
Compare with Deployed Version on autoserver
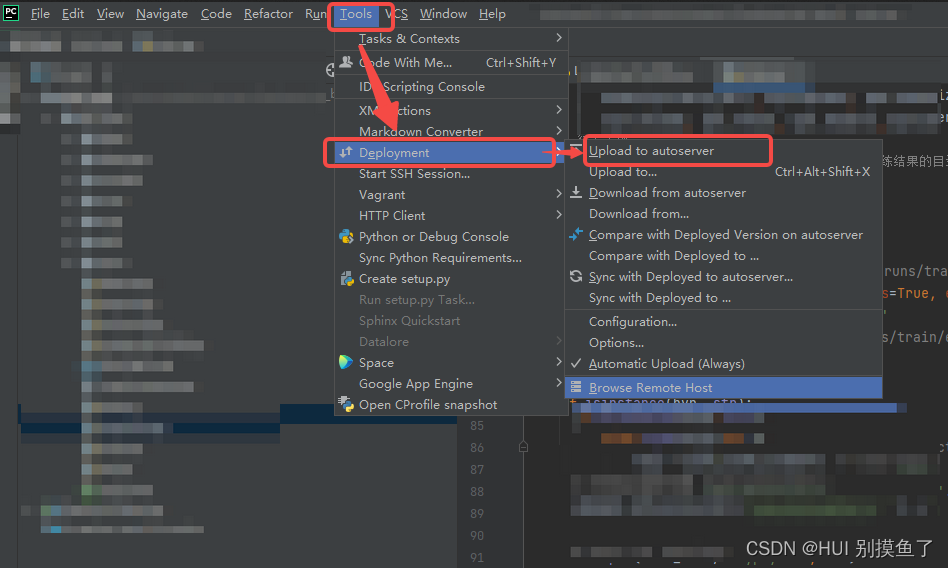pyautogui.click(x=724, y=235)
